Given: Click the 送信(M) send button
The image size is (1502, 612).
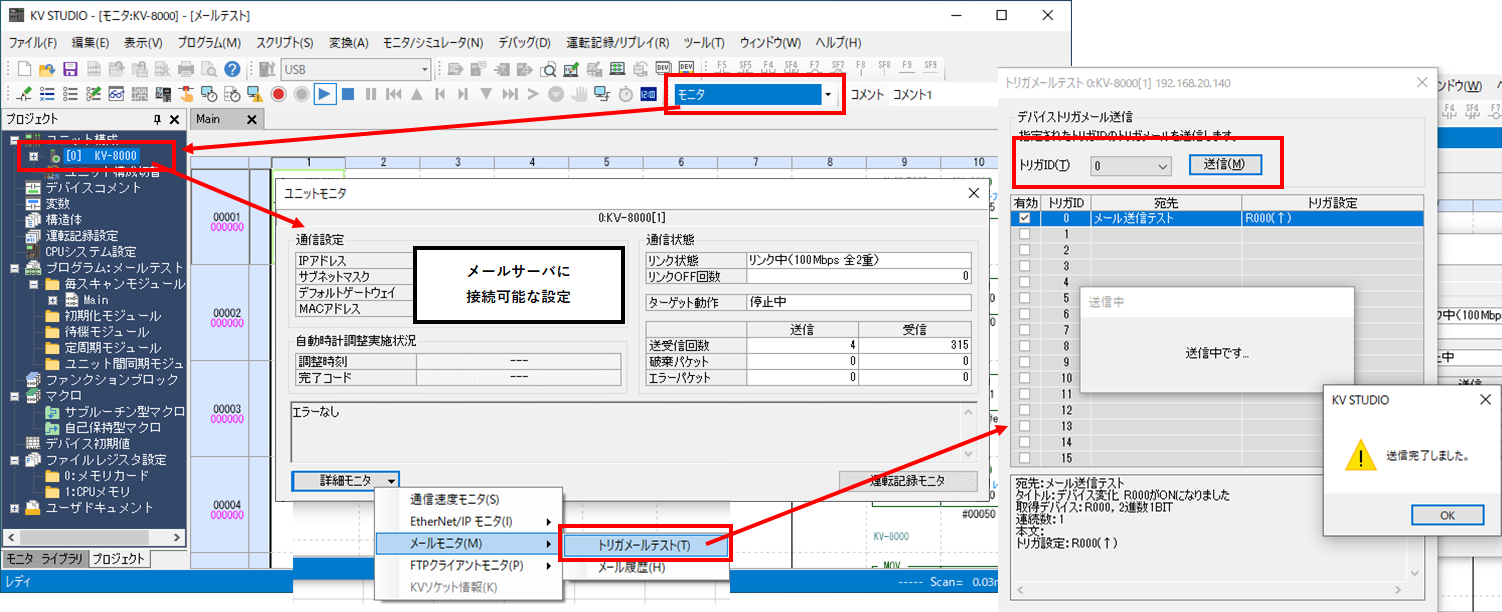Looking at the screenshot, I should tap(1225, 165).
